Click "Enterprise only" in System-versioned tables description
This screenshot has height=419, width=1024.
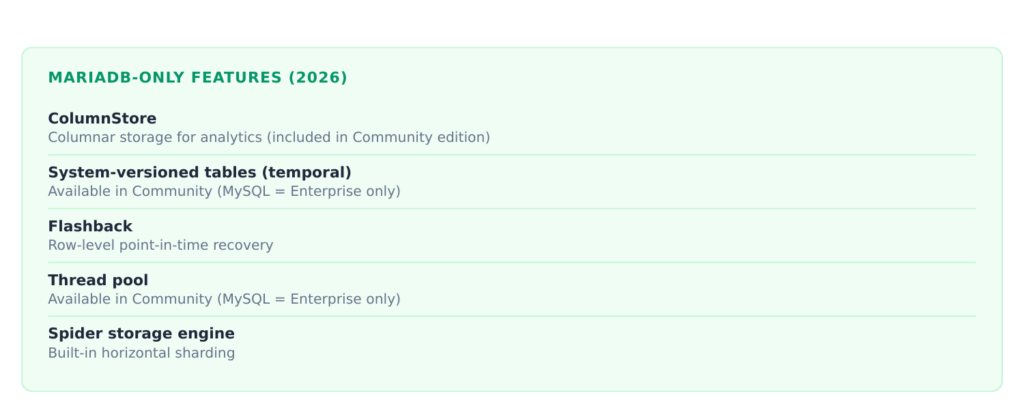(x=345, y=192)
